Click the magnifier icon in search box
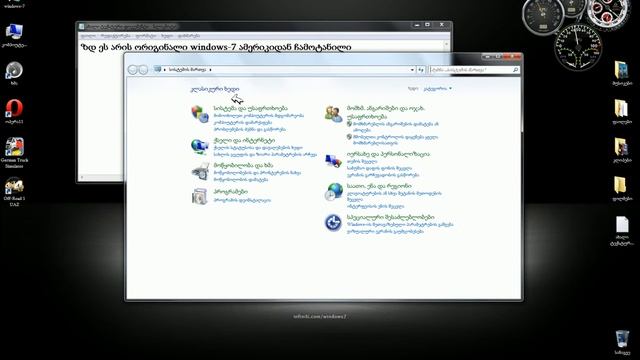This screenshot has height=360, width=640. click(x=516, y=70)
